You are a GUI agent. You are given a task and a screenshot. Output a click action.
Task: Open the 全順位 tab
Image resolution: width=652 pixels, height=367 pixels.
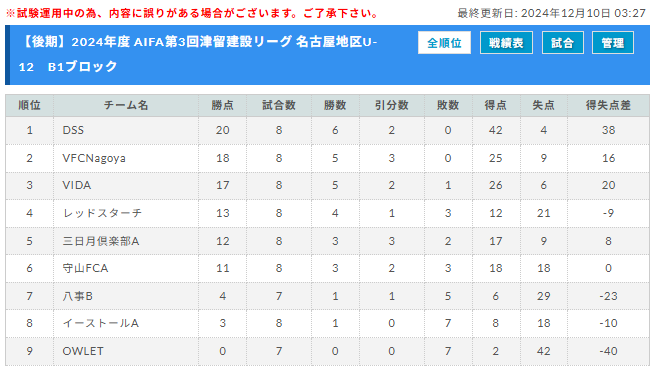click(x=444, y=43)
